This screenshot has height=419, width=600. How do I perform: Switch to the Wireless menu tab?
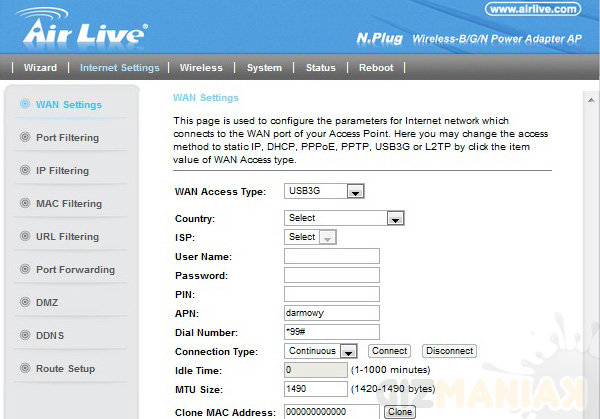click(201, 68)
